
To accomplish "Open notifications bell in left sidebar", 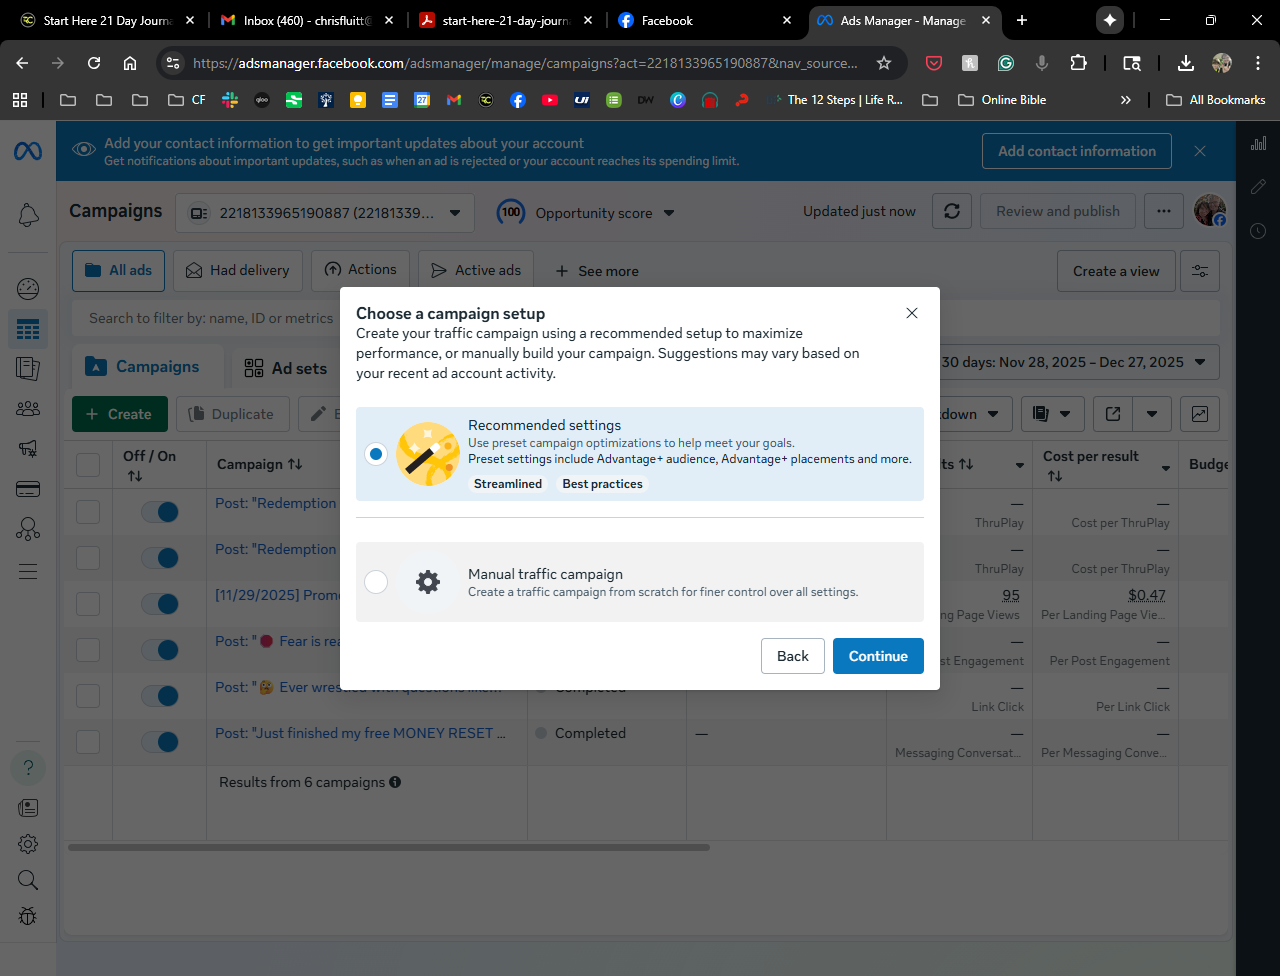I will (28, 214).
